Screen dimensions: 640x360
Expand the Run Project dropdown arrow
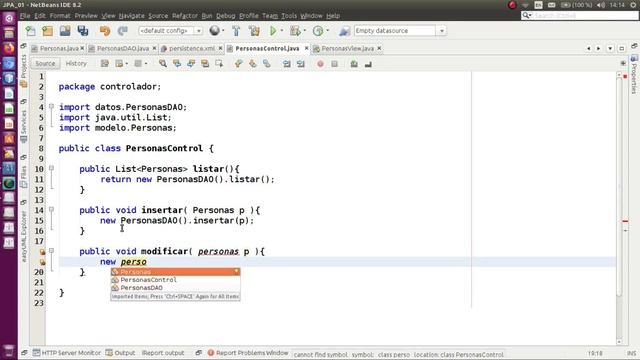(282, 31)
